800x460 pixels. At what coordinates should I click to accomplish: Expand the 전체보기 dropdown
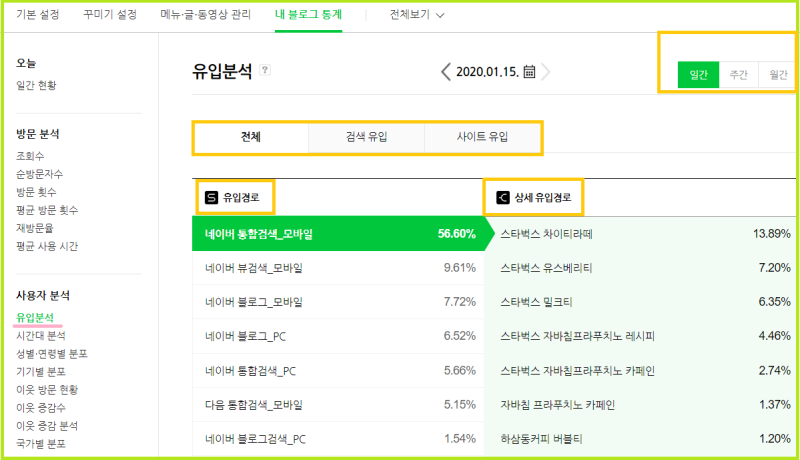417,15
